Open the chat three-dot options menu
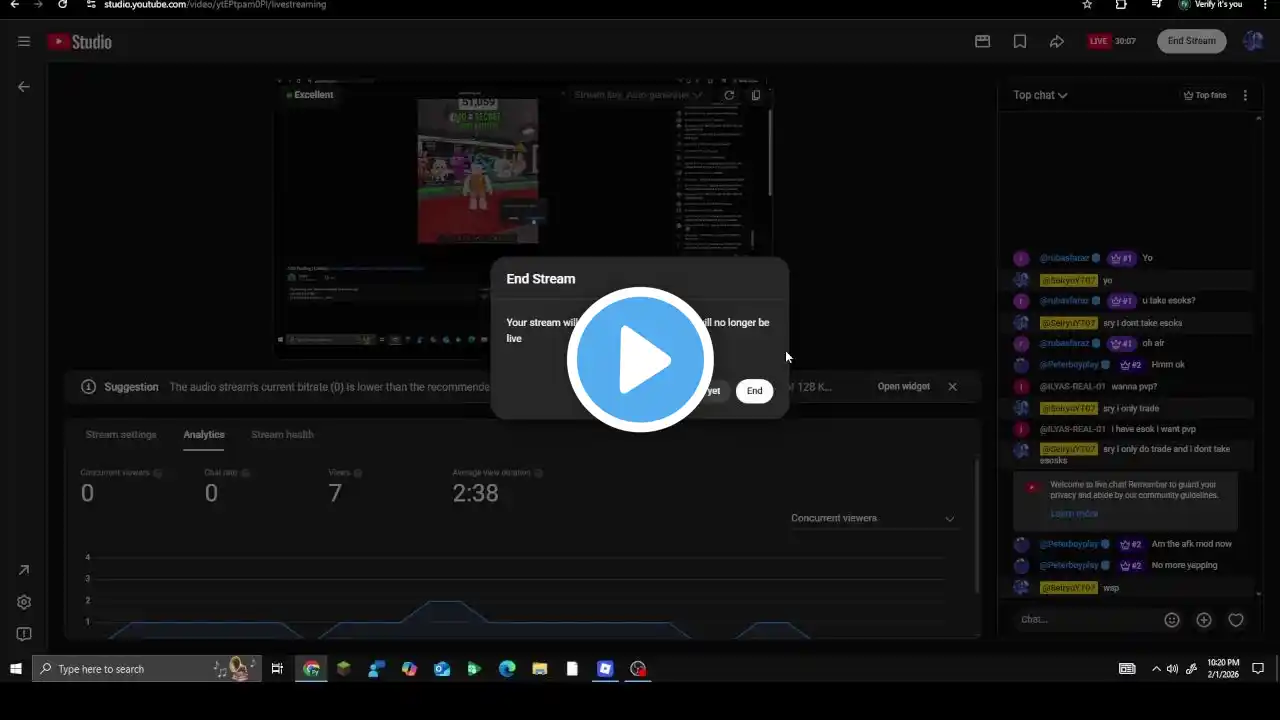This screenshot has width=1280, height=720. 1245,95
